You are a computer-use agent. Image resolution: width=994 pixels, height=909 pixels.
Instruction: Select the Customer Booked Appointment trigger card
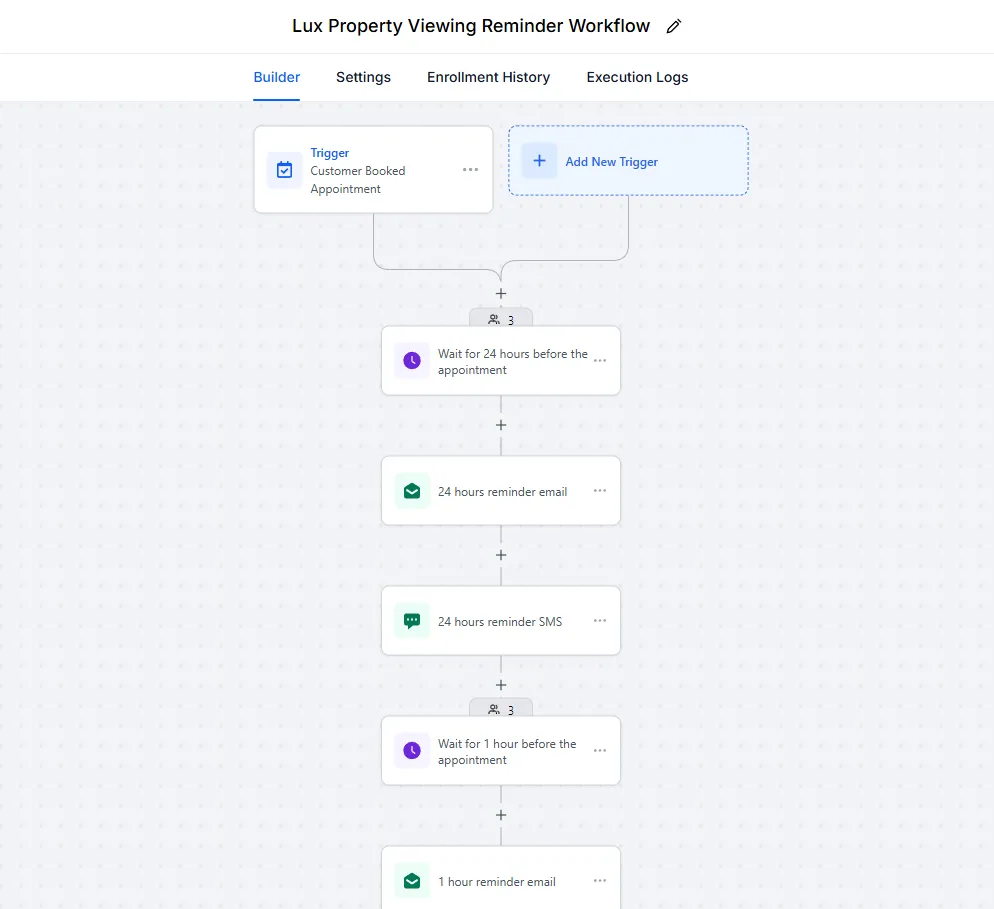373,169
